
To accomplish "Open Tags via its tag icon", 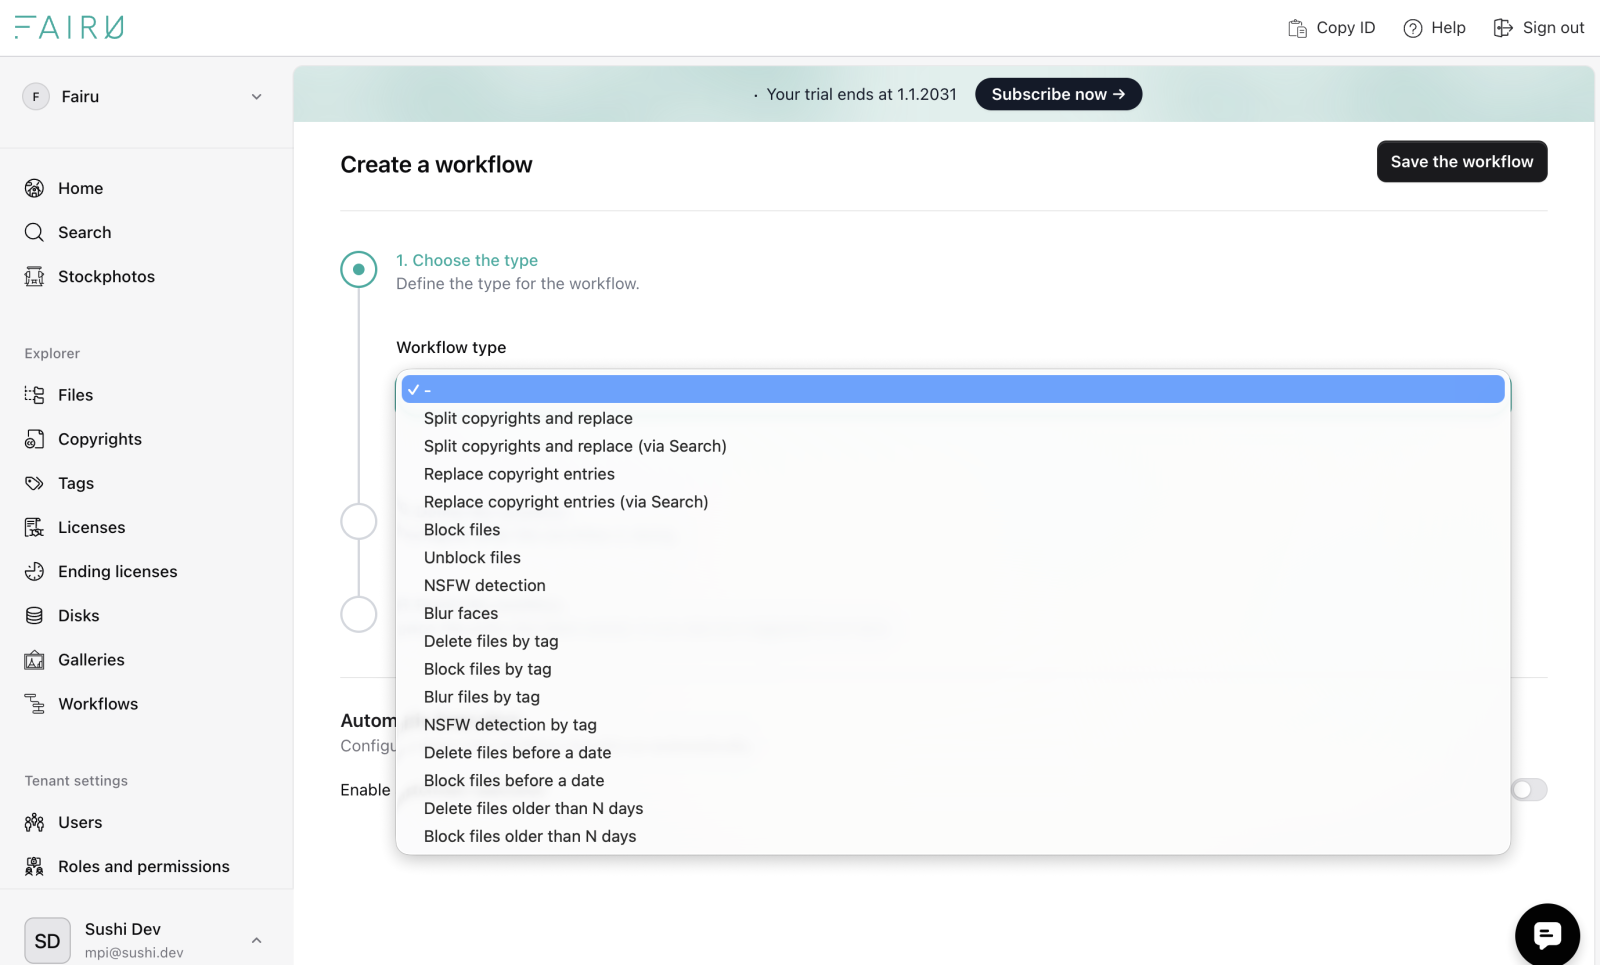I will [x=34, y=483].
